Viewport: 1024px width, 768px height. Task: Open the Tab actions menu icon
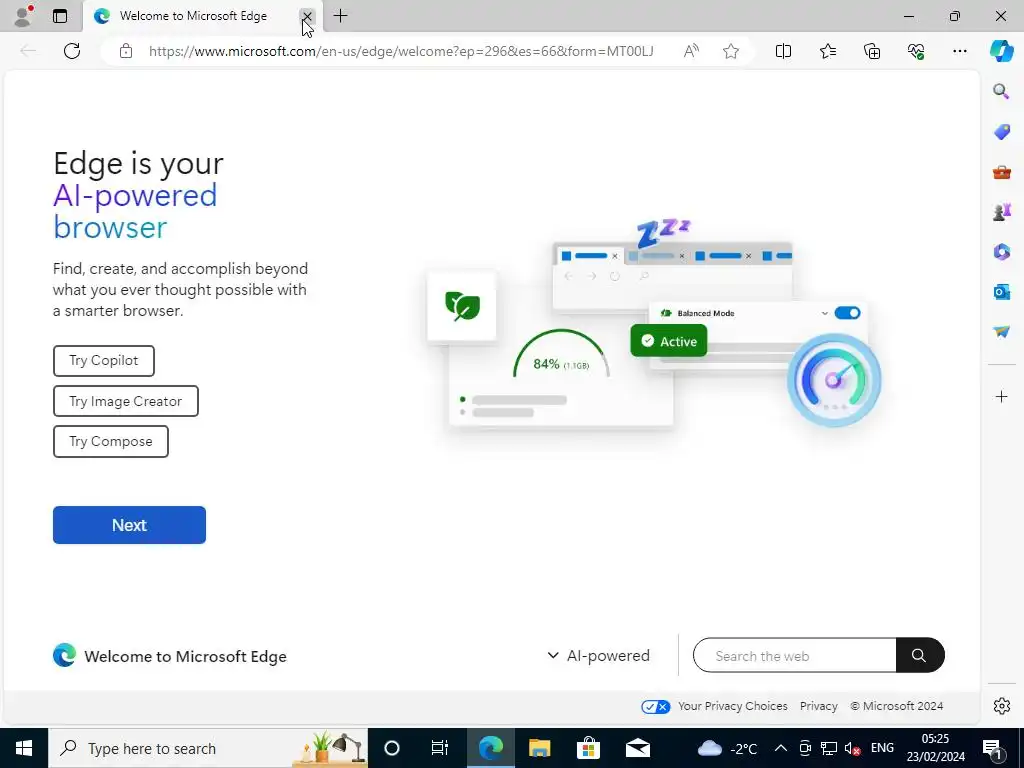tap(60, 16)
